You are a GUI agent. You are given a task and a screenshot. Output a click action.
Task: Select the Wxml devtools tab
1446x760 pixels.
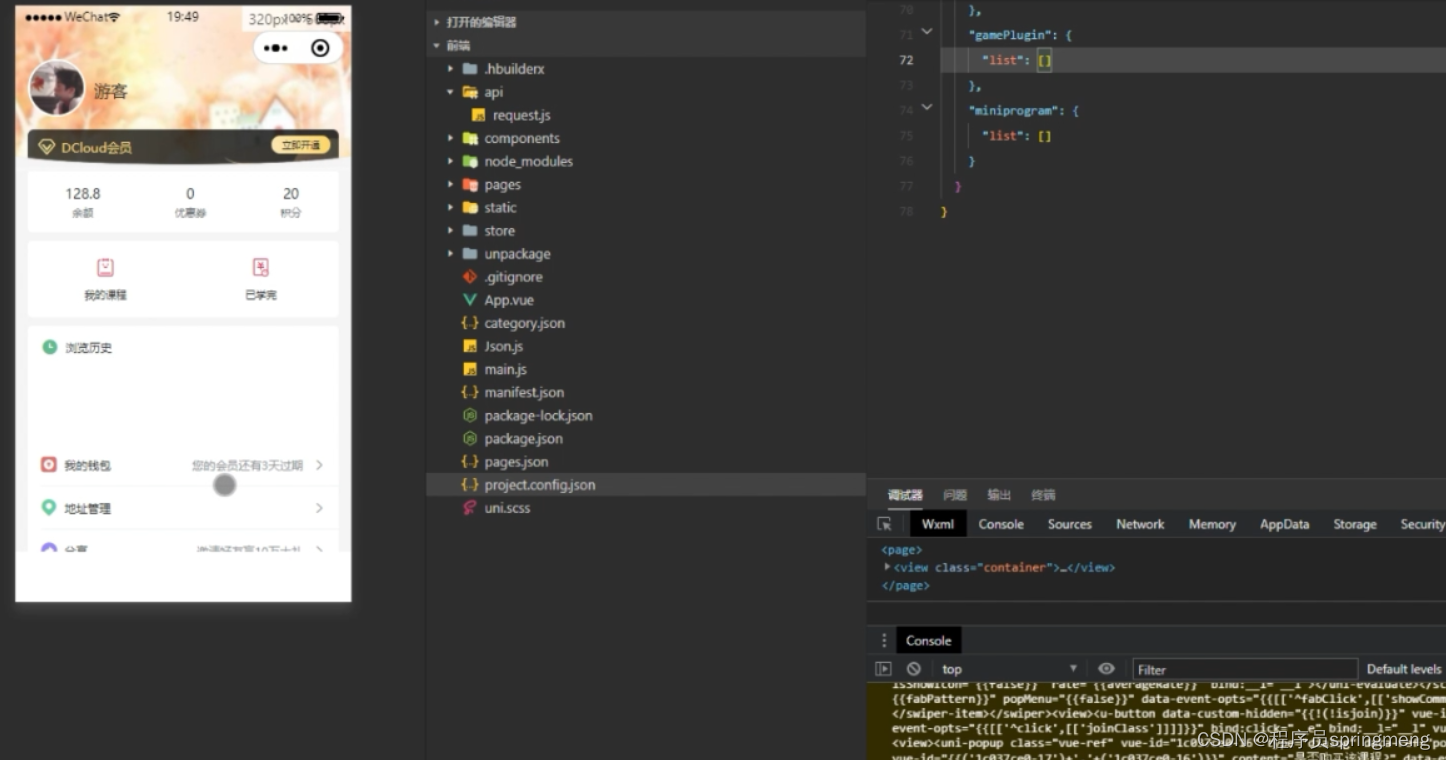938,524
